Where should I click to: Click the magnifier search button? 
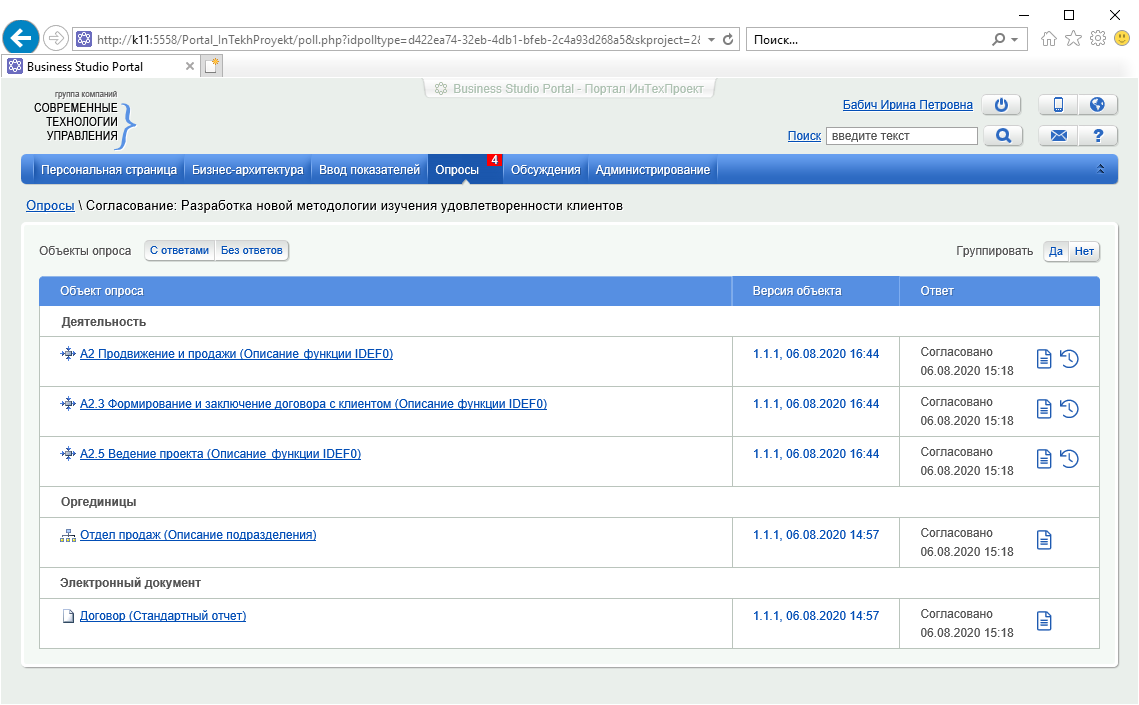coord(1003,136)
